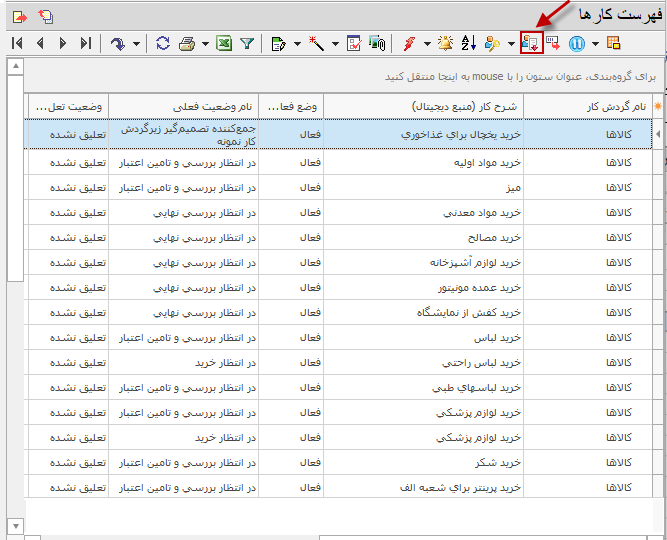Jump to the last record
The image size is (667, 540).
(x=86, y=44)
